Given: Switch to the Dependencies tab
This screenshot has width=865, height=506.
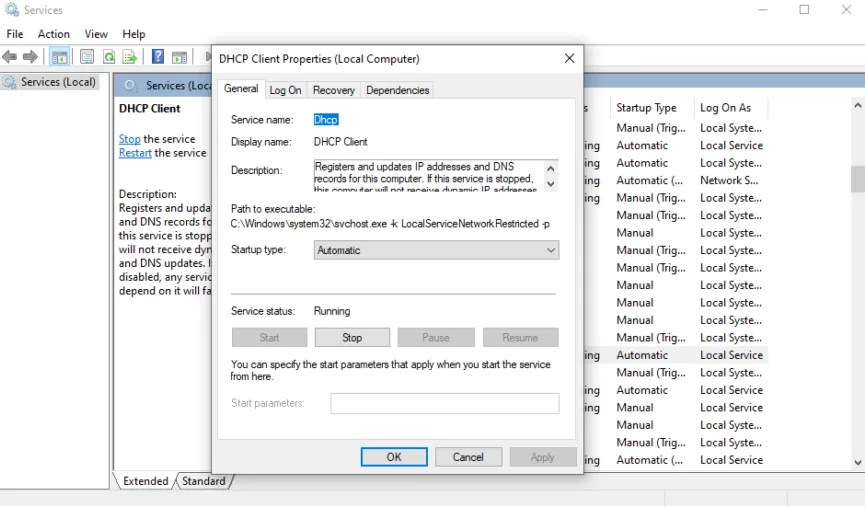Looking at the screenshot, I should (397, 90).
